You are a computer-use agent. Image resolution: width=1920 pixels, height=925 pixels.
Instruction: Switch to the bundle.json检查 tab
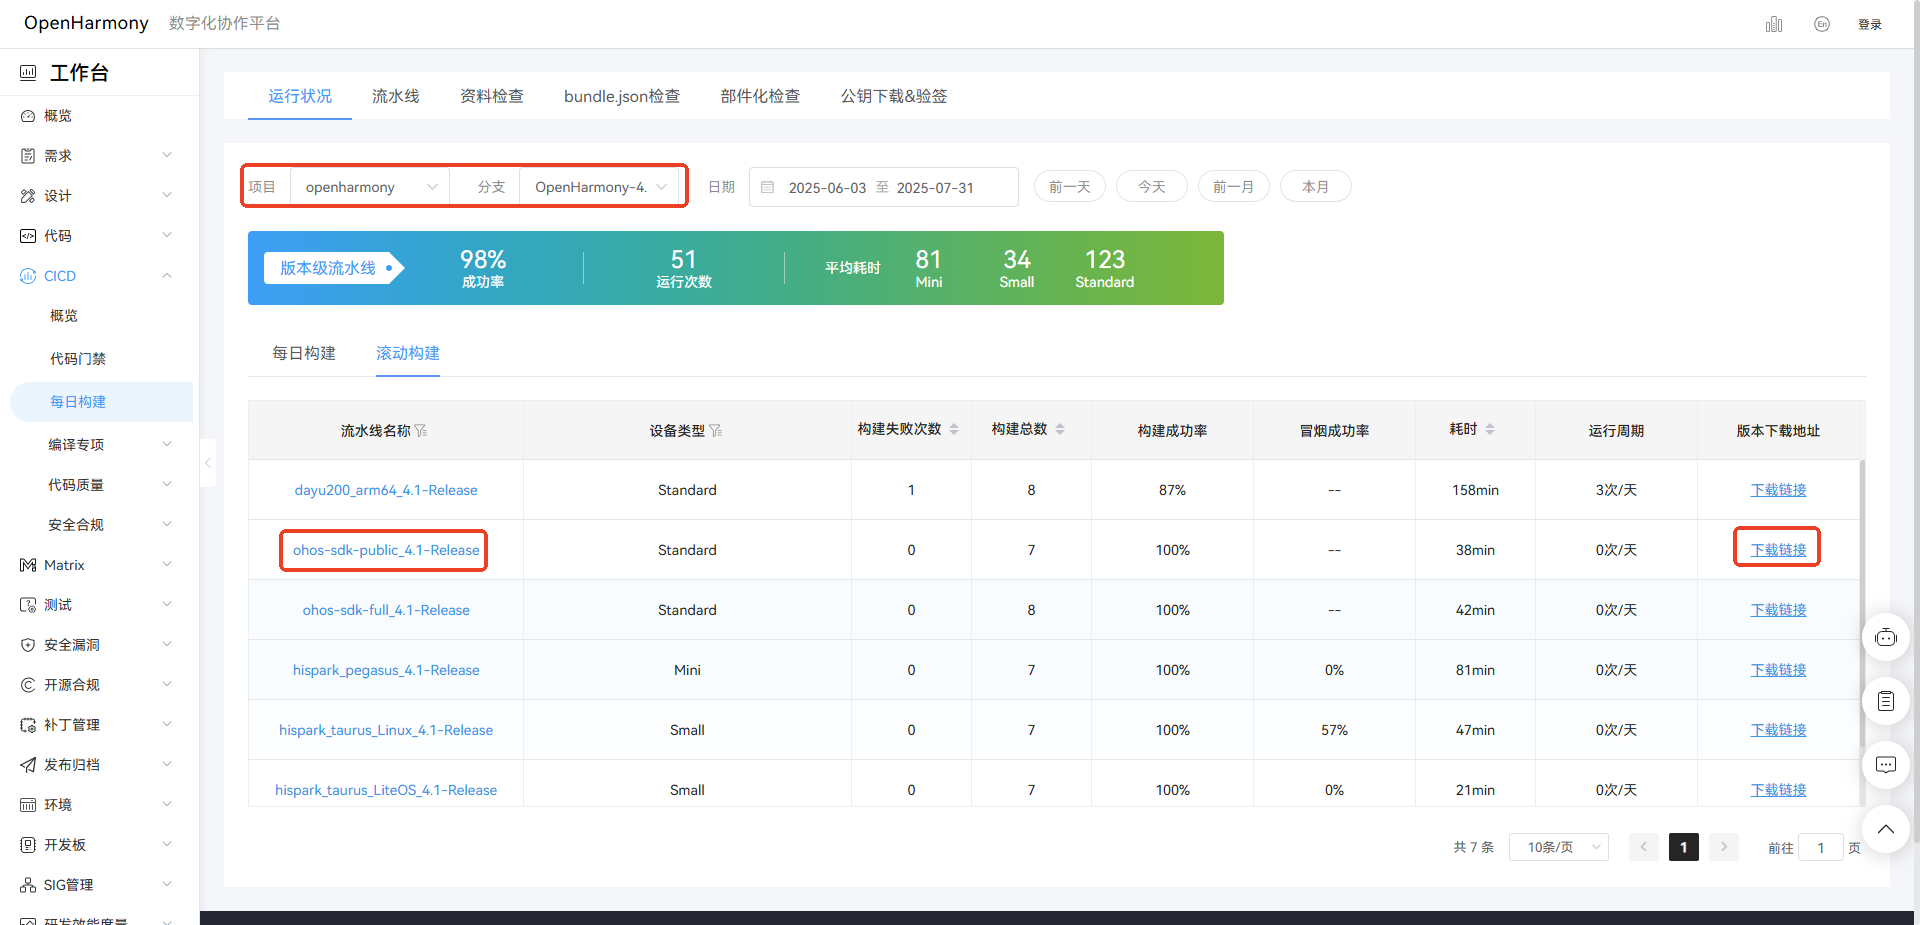[x=622, y=96]
